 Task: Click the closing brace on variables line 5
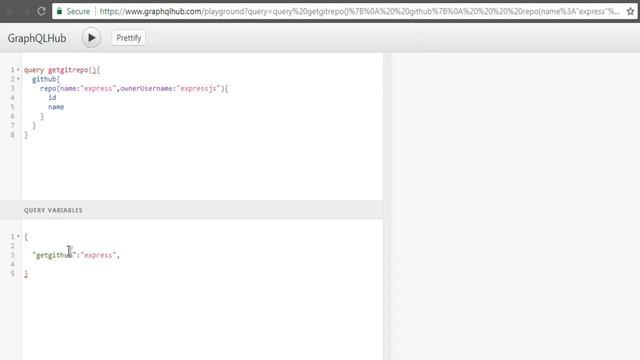(26, 274)
